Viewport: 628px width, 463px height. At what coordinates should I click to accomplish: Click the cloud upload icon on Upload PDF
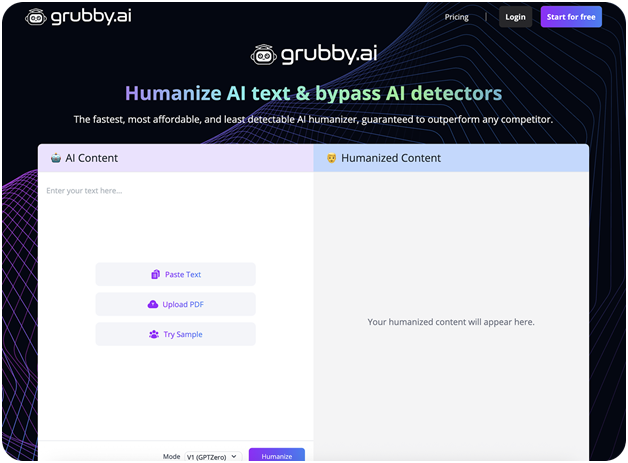point(152,304)
